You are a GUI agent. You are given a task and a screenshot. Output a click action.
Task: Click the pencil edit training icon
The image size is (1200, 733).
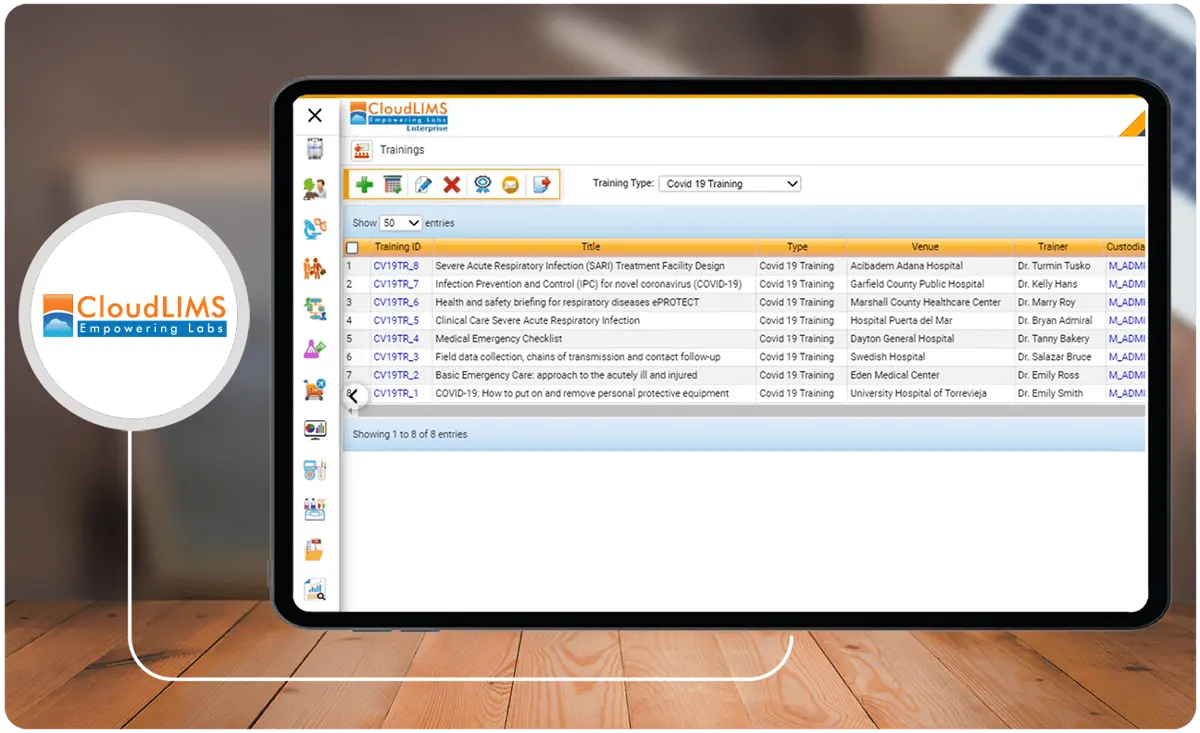[423, 184]
